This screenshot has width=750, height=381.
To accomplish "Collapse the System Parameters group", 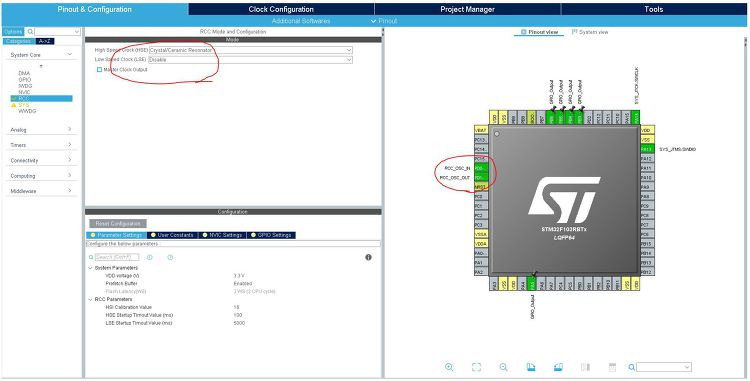I will pyautogui.click(x=90, y=268).
